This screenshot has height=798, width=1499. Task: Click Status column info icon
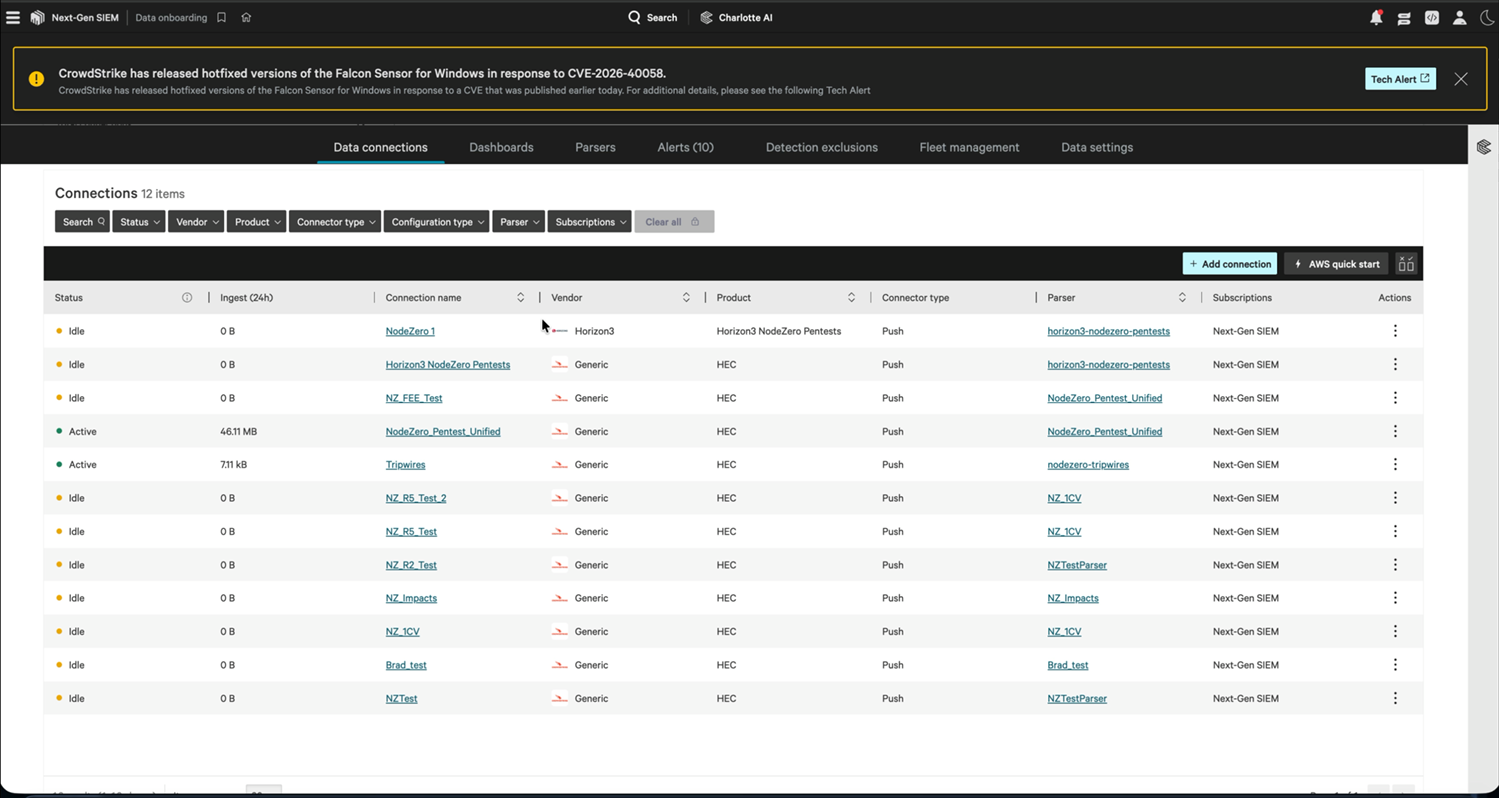[187, 298]
